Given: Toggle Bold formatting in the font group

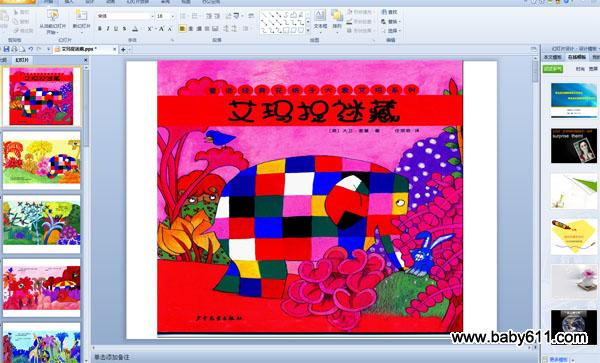Looking at the screenshot, I should (x=100, y=29).
